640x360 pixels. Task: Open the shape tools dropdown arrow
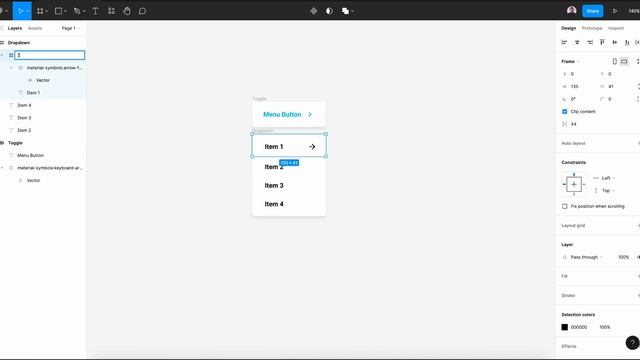[x=66, y=11]
